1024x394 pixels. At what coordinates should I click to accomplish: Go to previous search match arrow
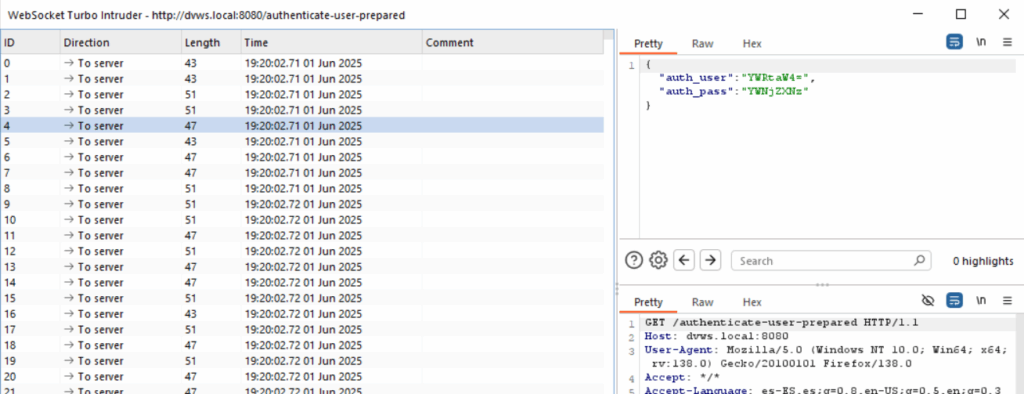(x=684, y=260)
